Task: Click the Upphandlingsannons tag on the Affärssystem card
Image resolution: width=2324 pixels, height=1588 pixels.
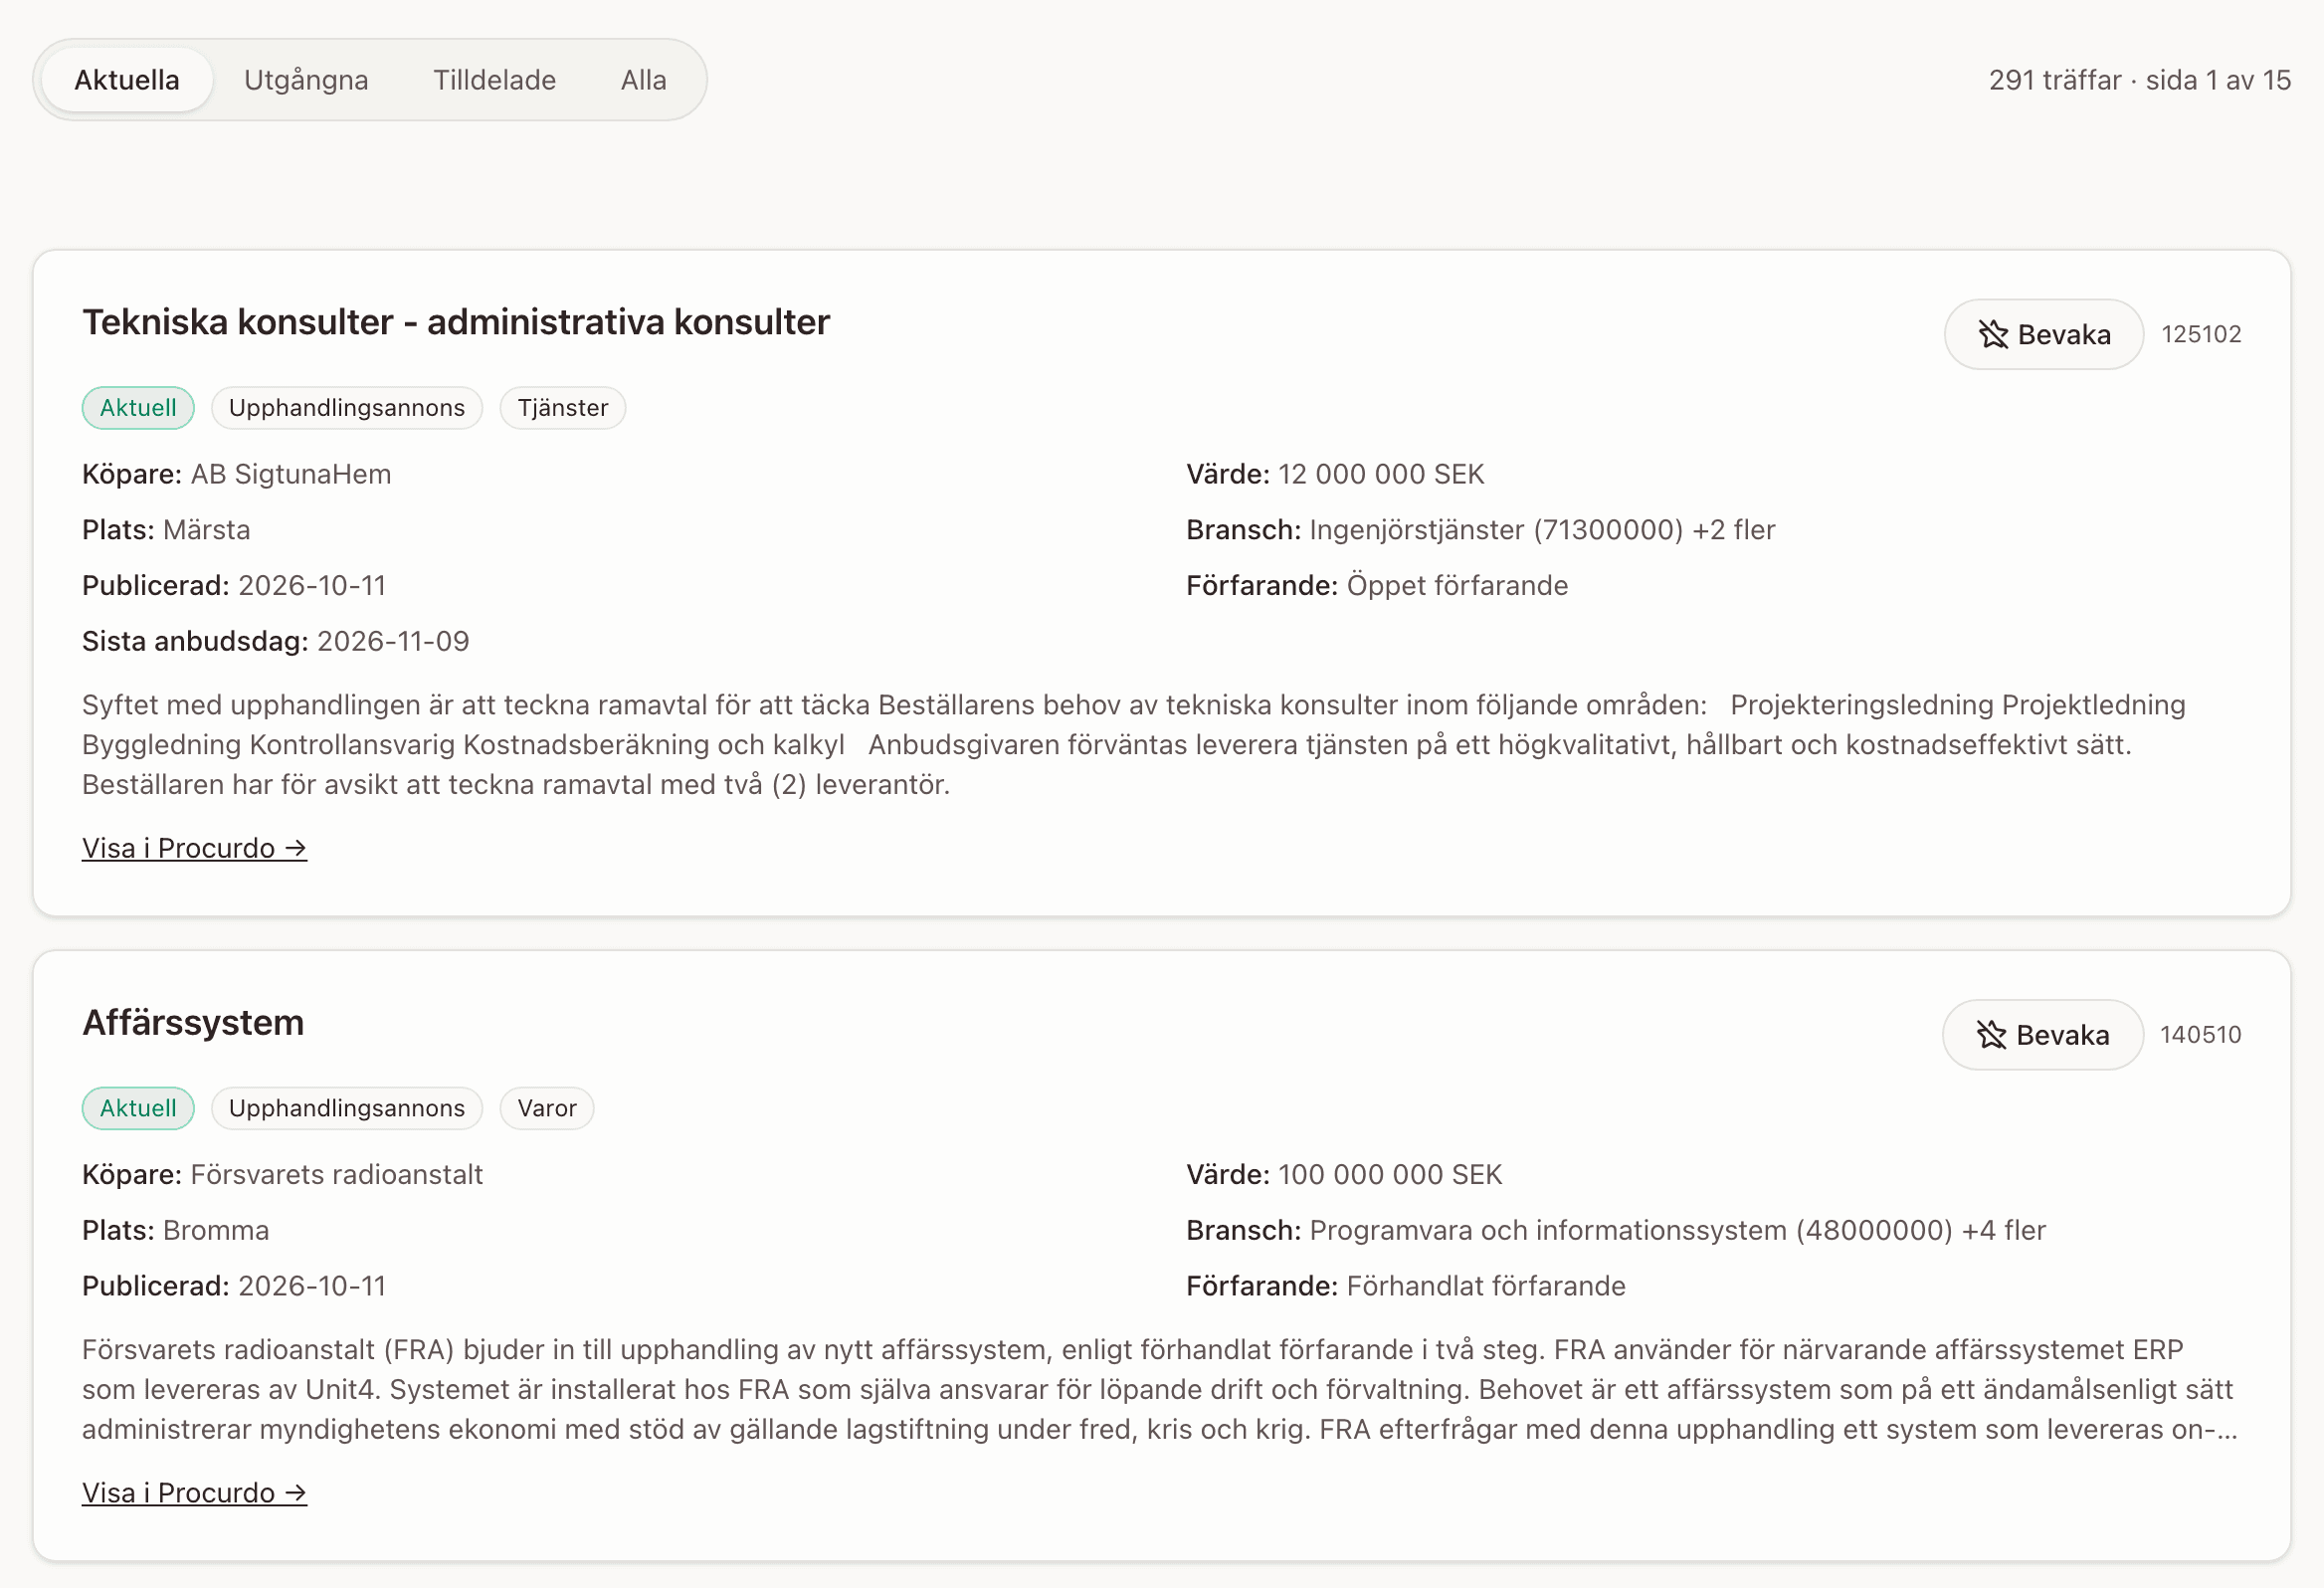Action: (x=347, y=1108)
